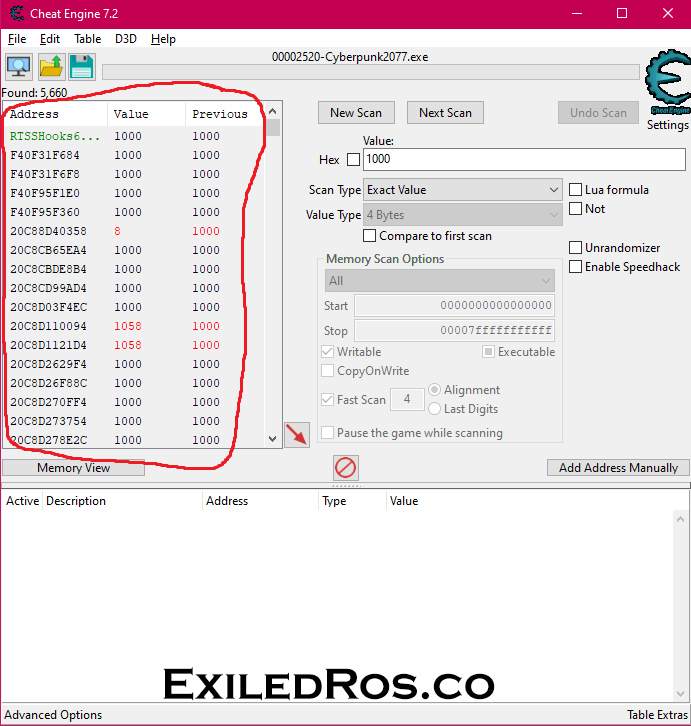The width and height of the screenshot is (691, 726).
Task: Open the File menu
Action: (17, 39)
